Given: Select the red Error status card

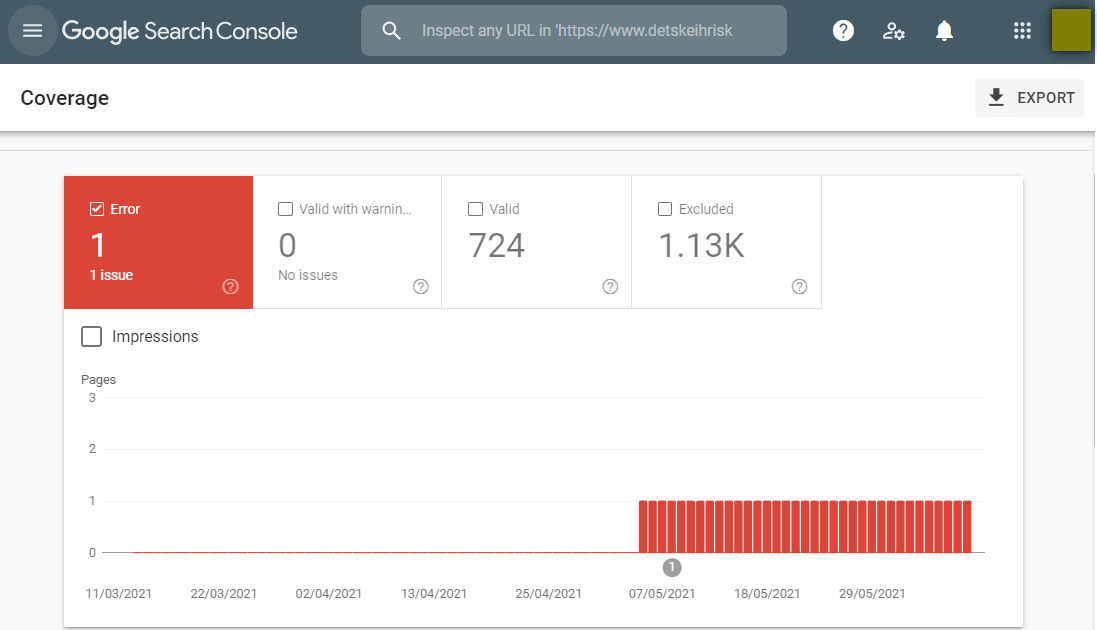Looking at the screenshot, I should (x=158, y=242).
